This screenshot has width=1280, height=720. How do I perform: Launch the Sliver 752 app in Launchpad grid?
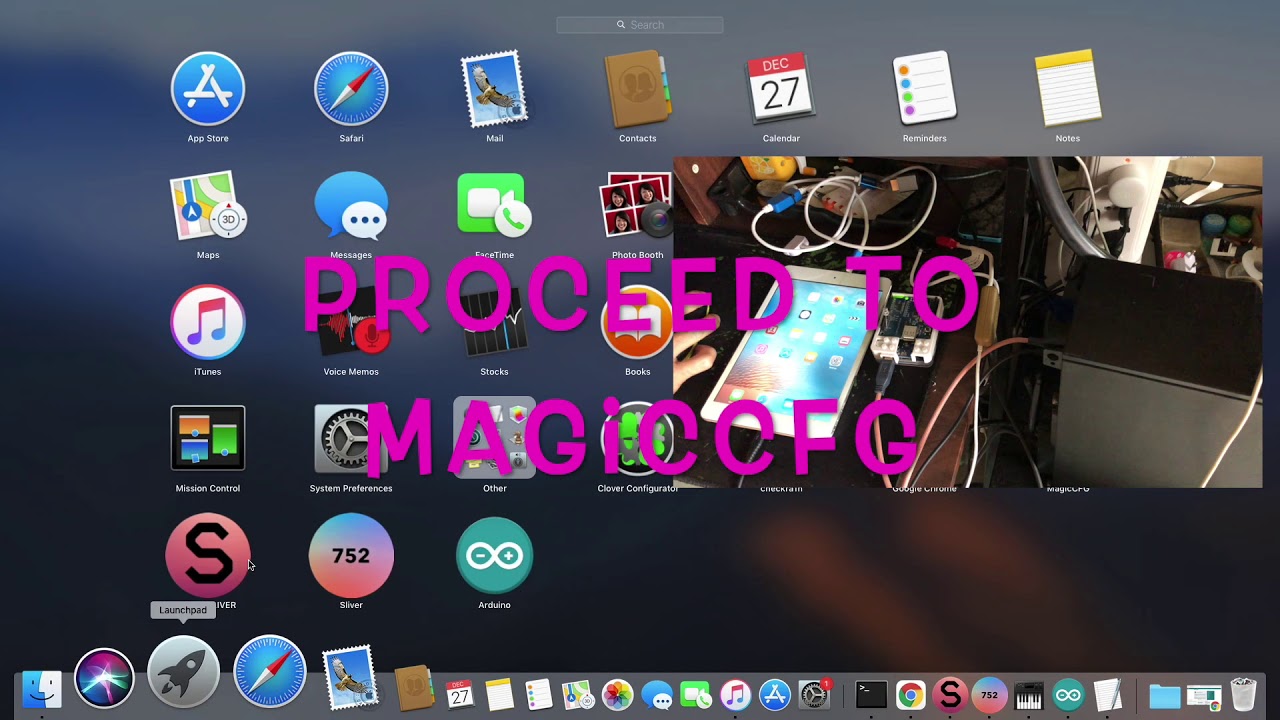pyautogui.click(x=351, y=555)
